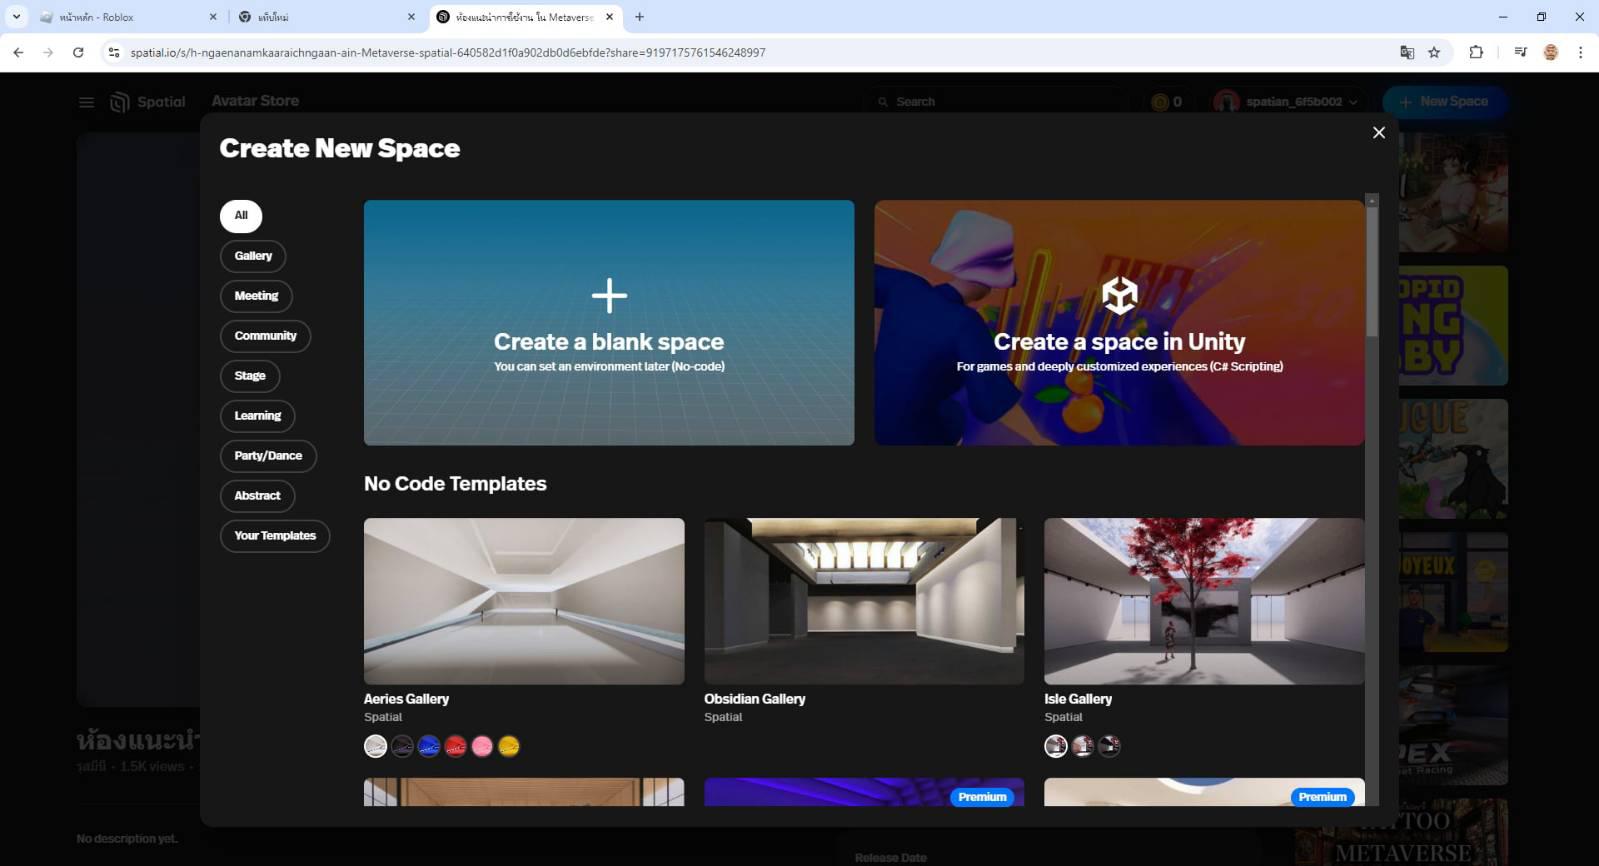1599x866 pixels.
Task: Open the Chrome three-dot menu
Action: 1580,52
